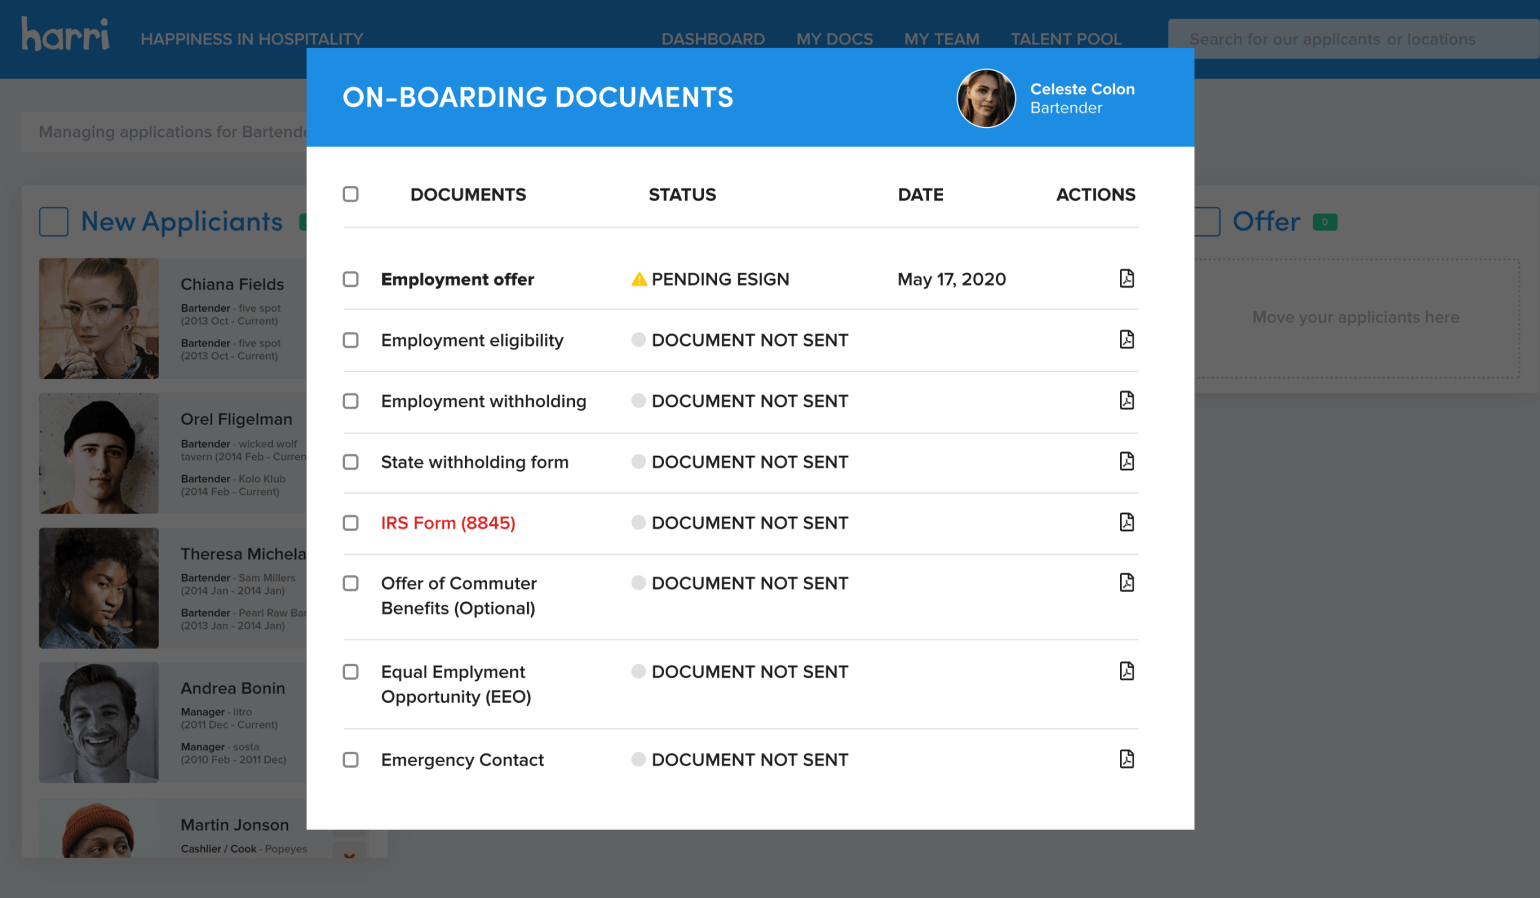Click Emergency Contact document file icon
The width and height of the screenshot is (1540, 898).
tap(1126, 760)
